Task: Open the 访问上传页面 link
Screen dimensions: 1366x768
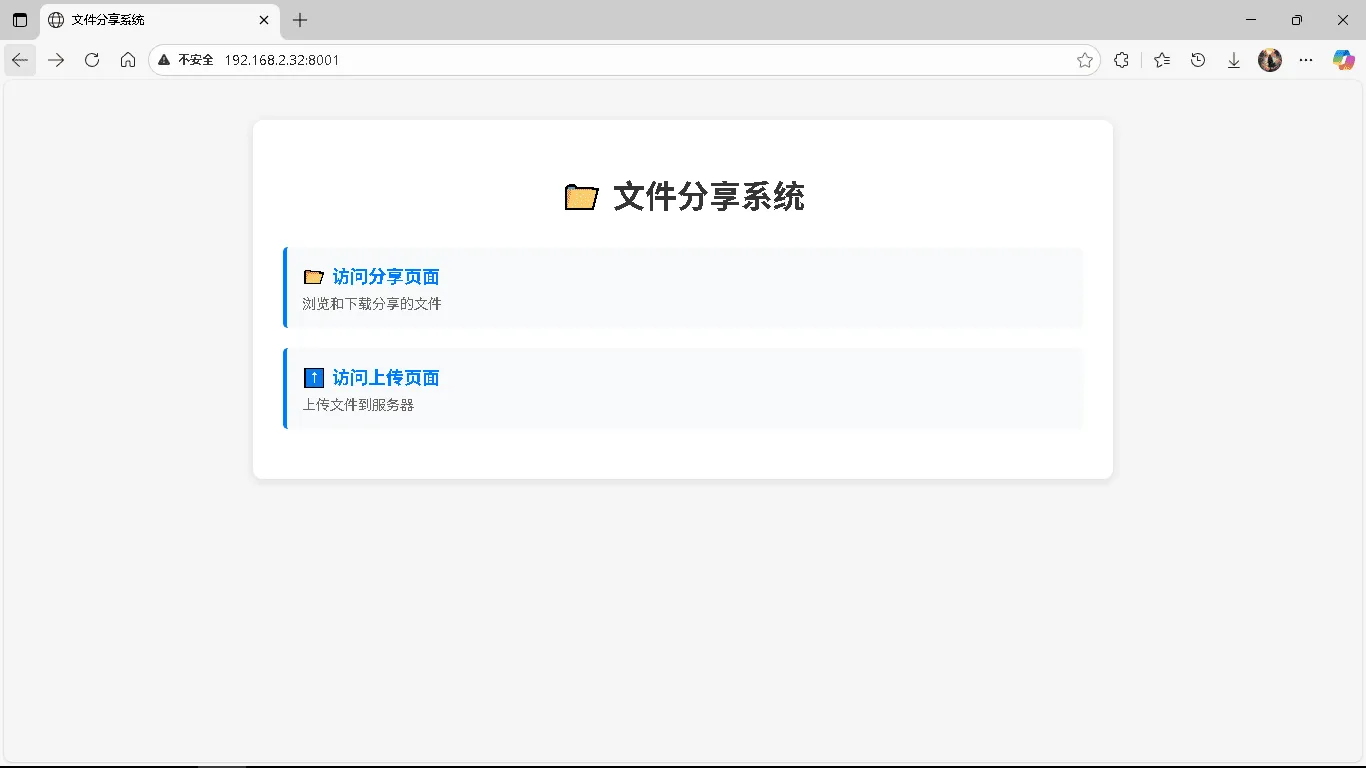Action: (x=385, y=377)
